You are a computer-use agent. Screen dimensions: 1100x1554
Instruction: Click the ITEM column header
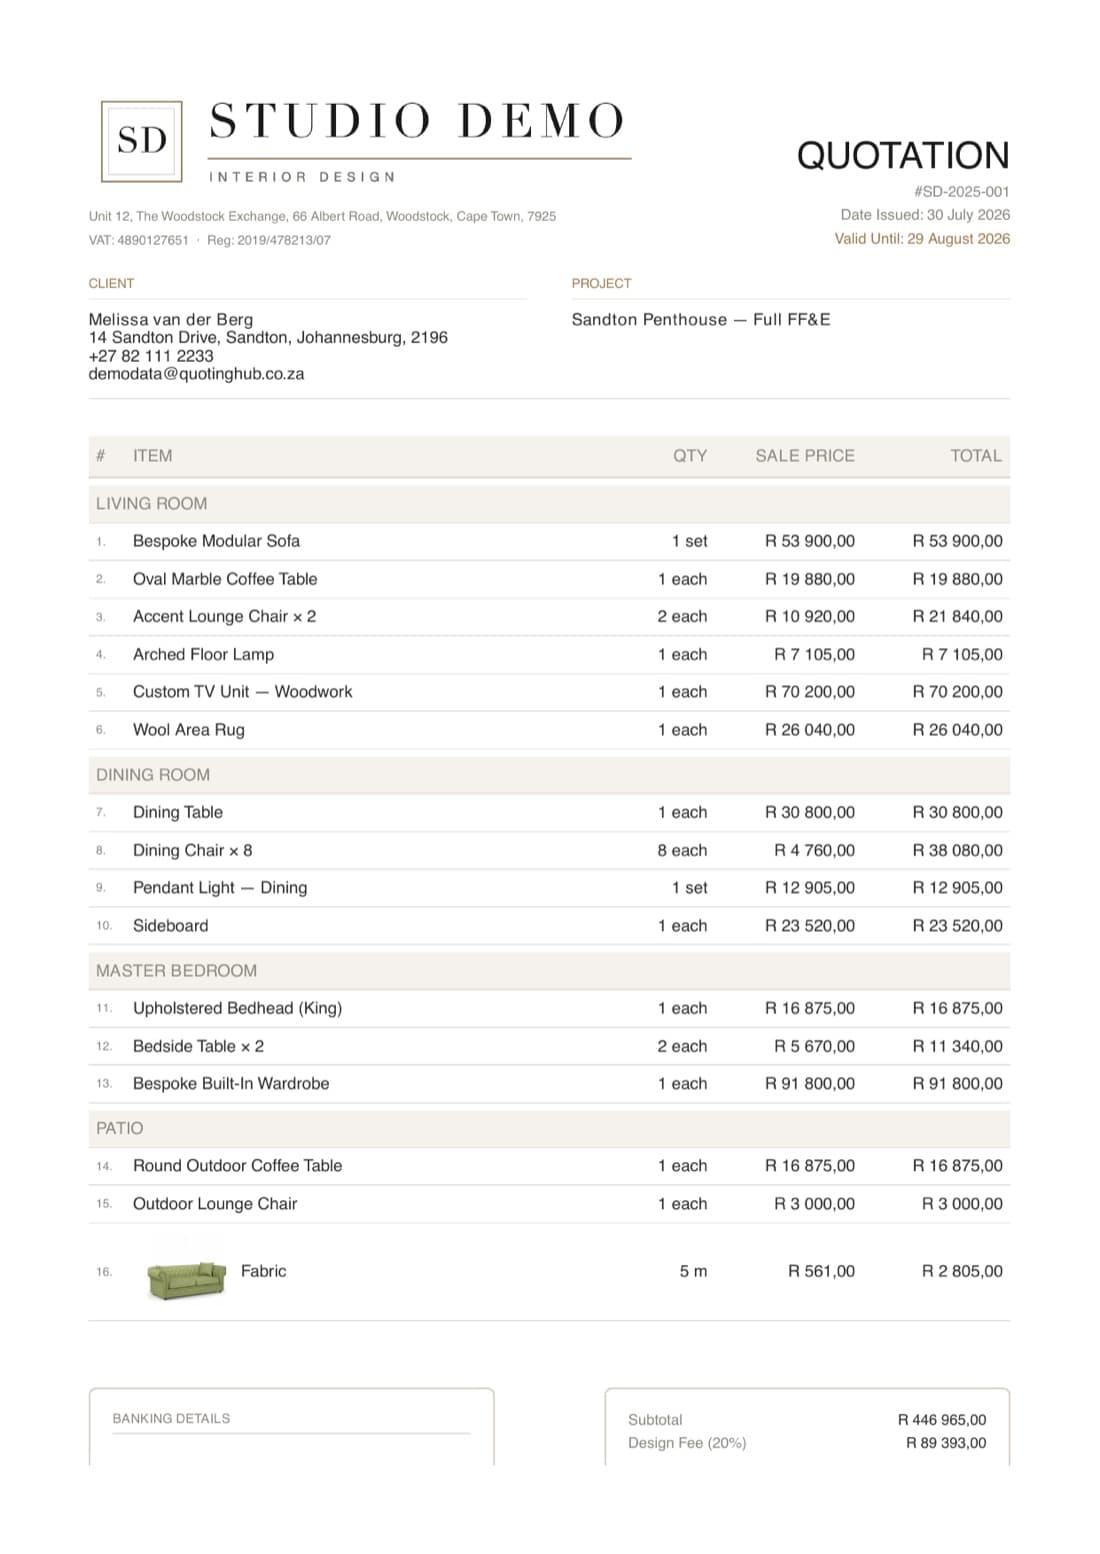pos(153,456)
